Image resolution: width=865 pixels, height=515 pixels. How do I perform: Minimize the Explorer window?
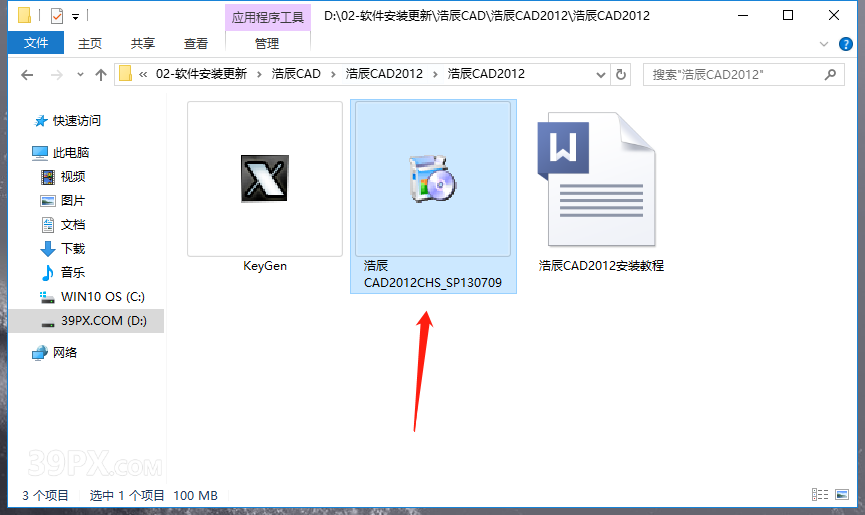tap(743, 15)
